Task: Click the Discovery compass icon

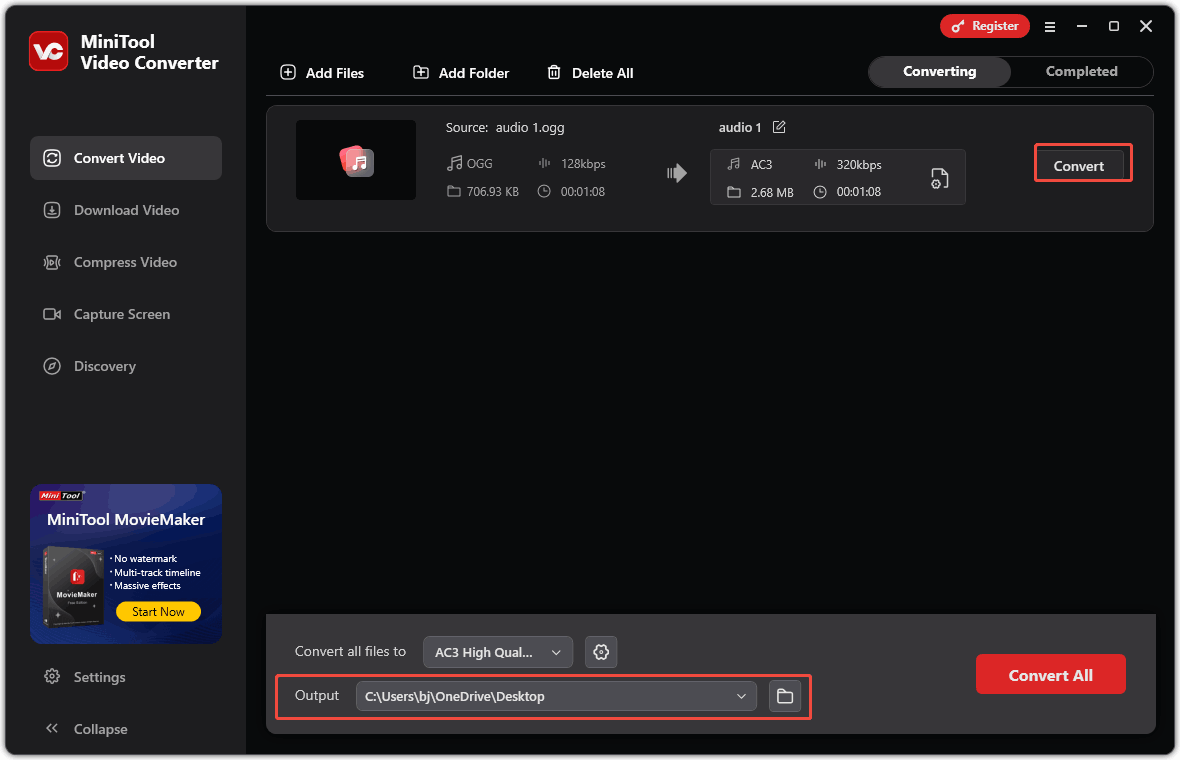Action: (x=52, y=366)
